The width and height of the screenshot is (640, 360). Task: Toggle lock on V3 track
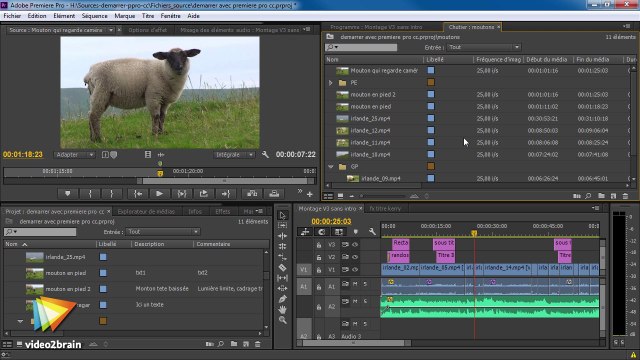pos(319,245)
